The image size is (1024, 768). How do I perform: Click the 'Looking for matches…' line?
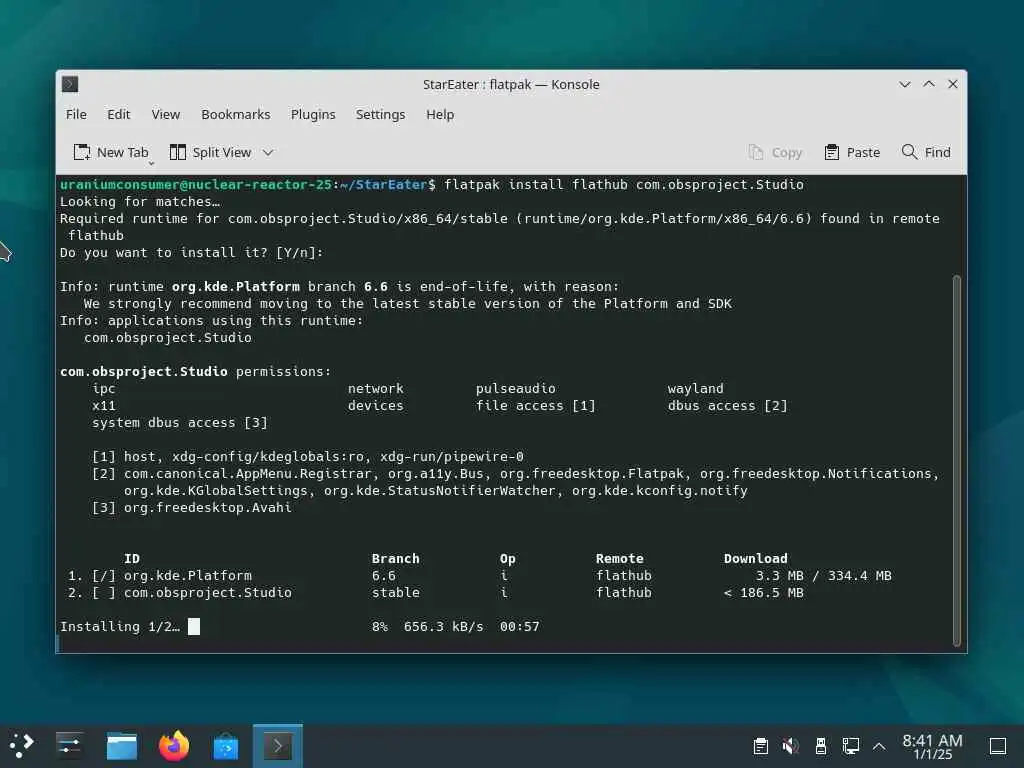[x=140, y=201]
